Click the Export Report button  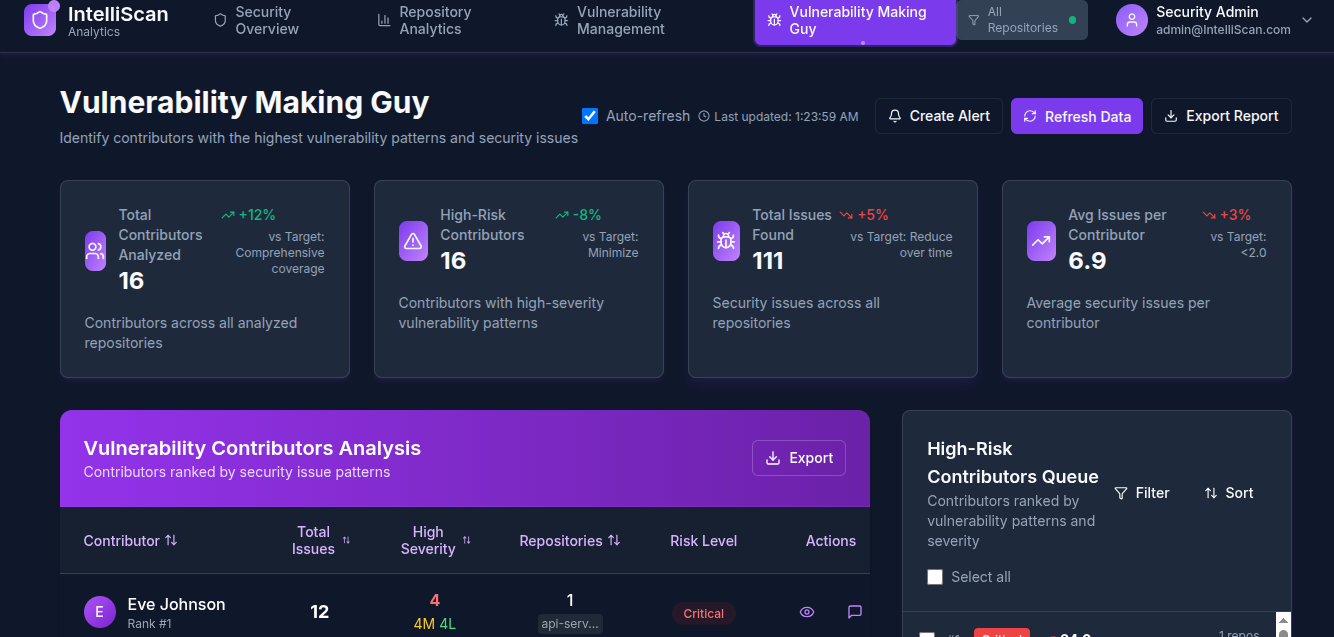pyautogui.click(x=1221, y=116)
